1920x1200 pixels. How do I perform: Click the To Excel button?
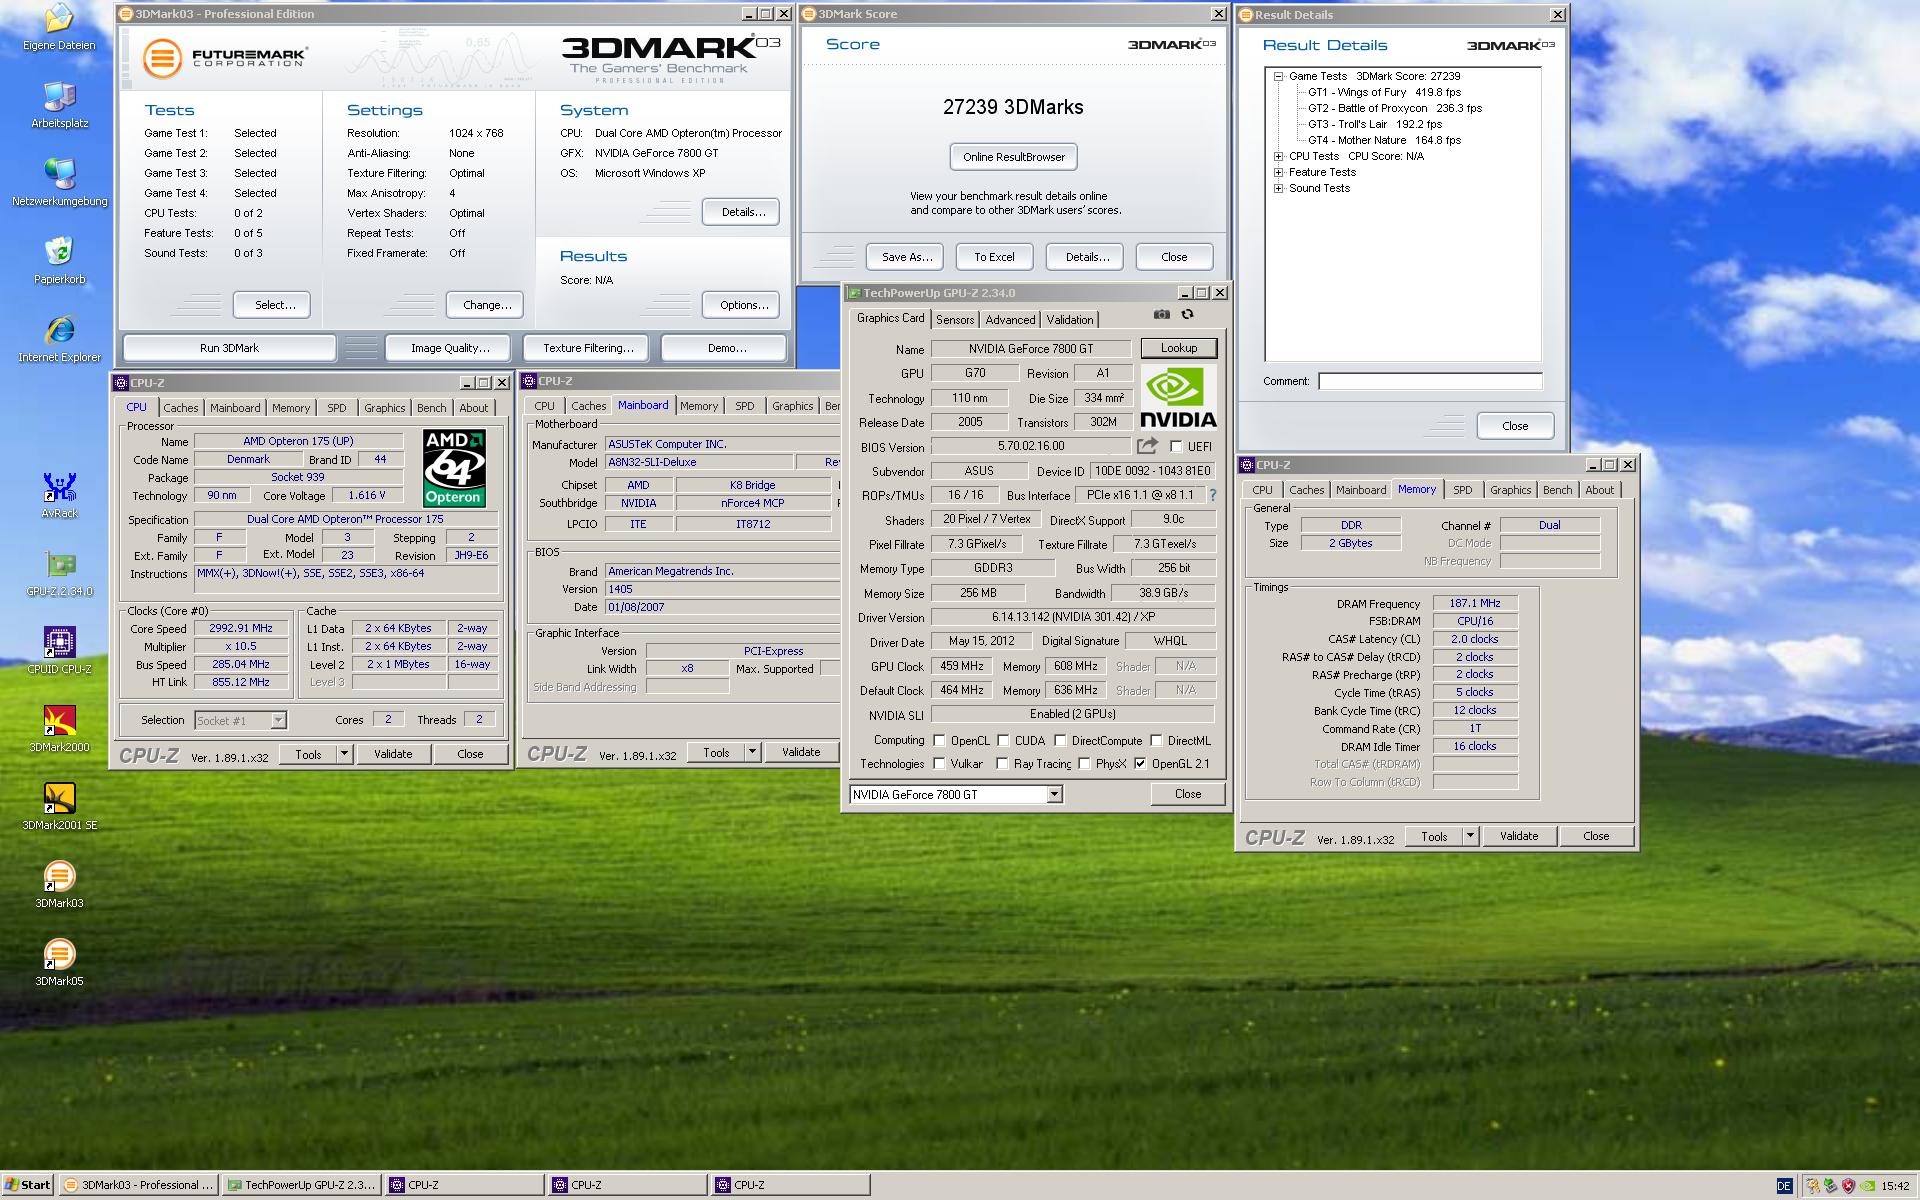(x=994, y=257)
